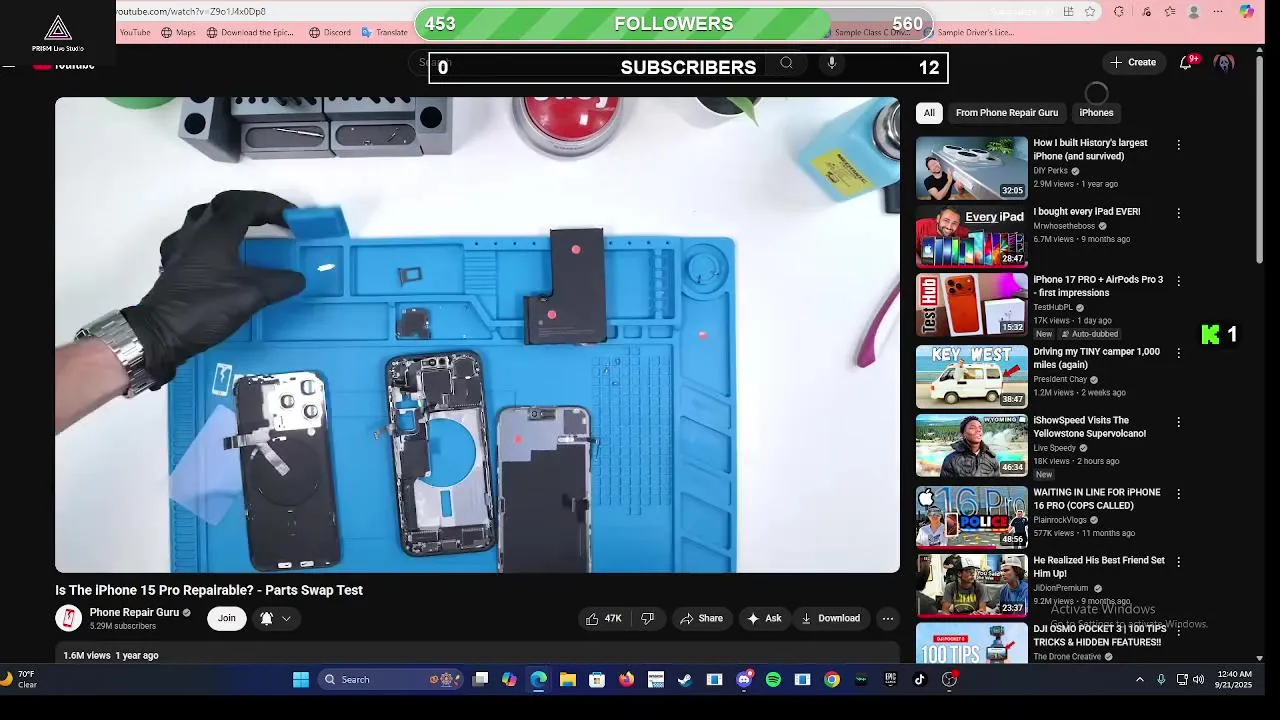Screen dimensions: 1280x720
Task: Open TikTok app from the taskbar
Action: coord(920,680)
